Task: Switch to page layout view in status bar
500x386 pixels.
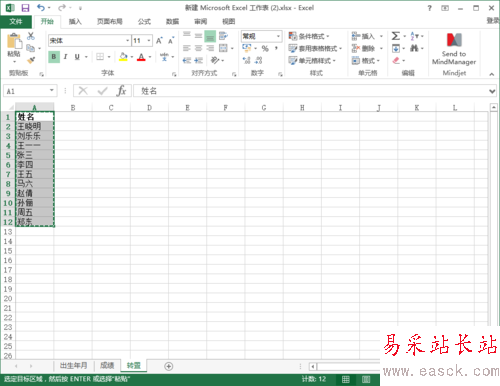Action: [x=366, y=379]
